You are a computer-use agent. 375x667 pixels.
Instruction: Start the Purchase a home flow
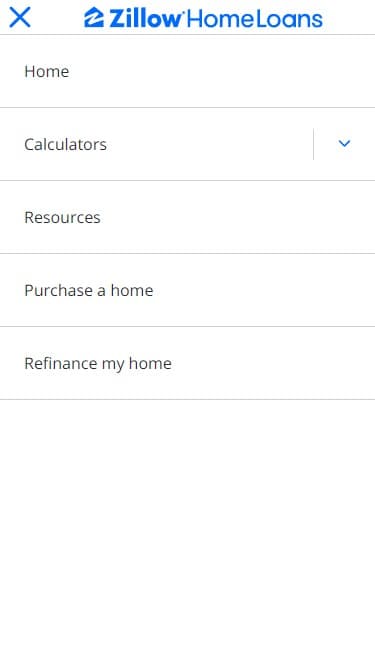(x=188, y=291)
